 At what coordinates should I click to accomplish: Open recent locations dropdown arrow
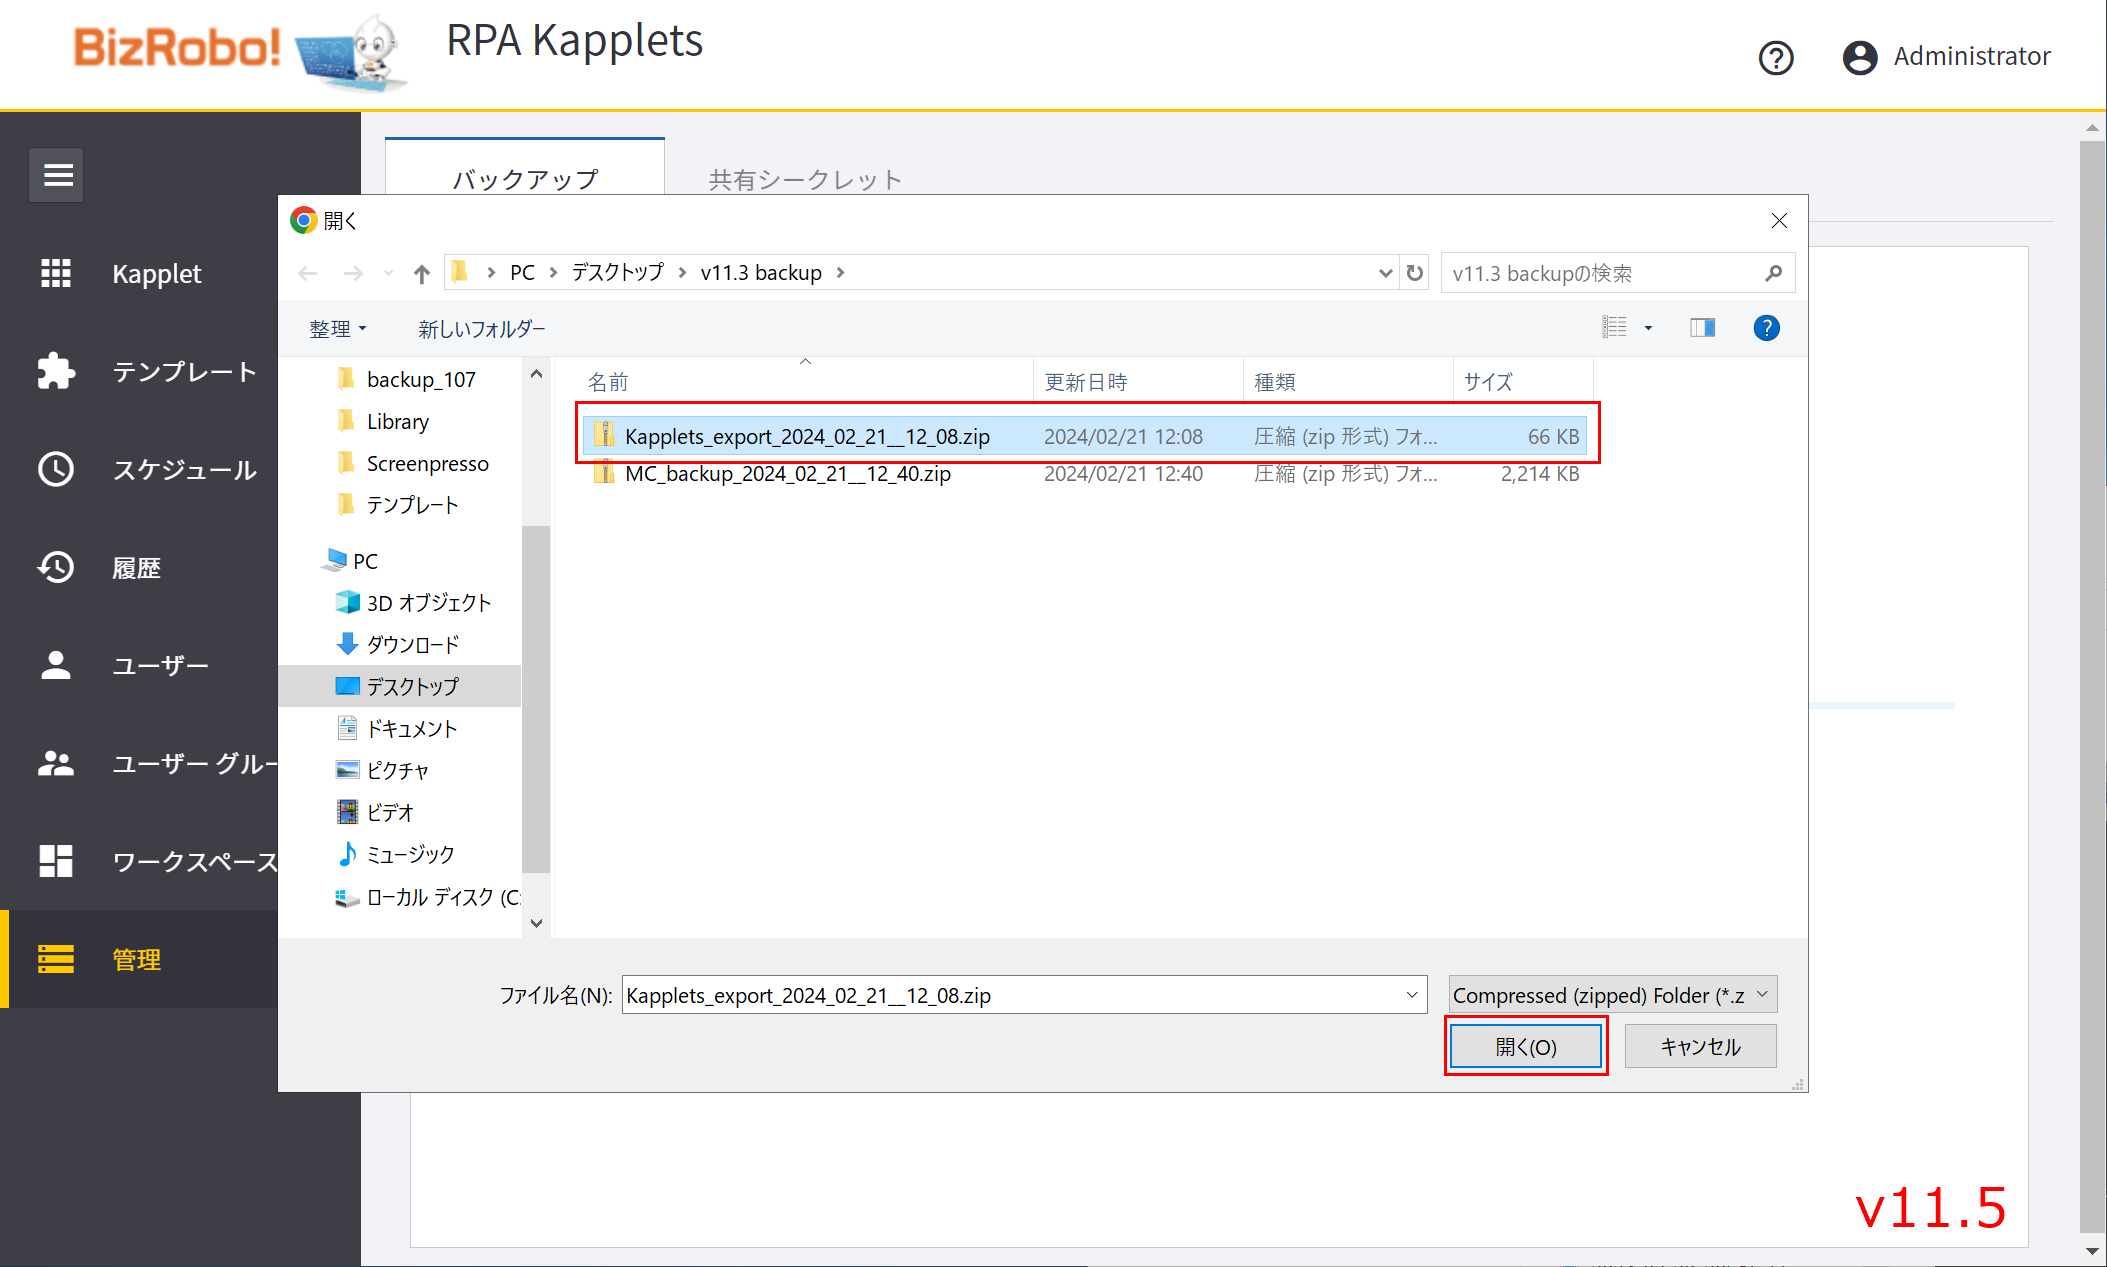[x=388, y=273]
